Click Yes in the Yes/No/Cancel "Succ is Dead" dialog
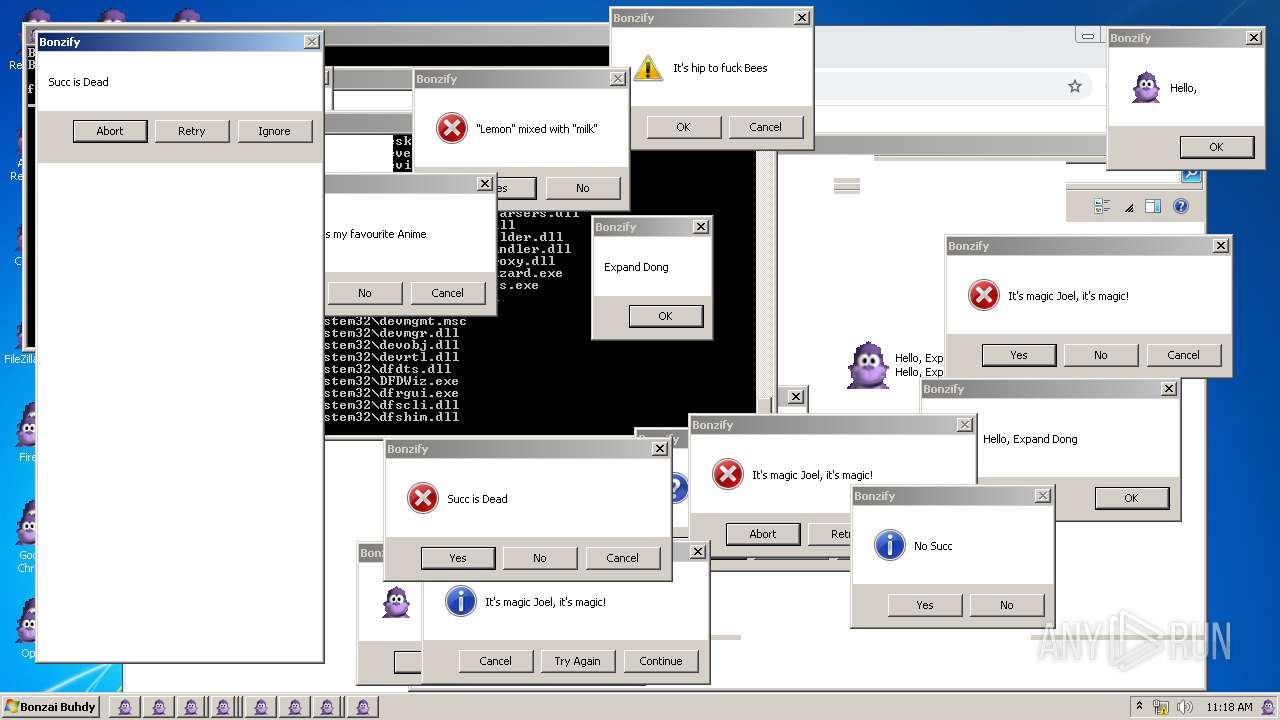 pos(458,558)
